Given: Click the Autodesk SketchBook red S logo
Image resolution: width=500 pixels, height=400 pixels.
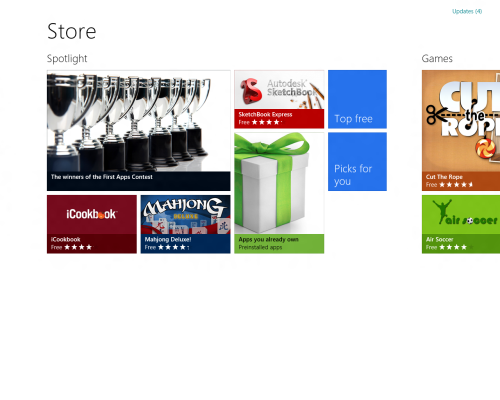Looking at the screenshot, I should click(251, 90).
